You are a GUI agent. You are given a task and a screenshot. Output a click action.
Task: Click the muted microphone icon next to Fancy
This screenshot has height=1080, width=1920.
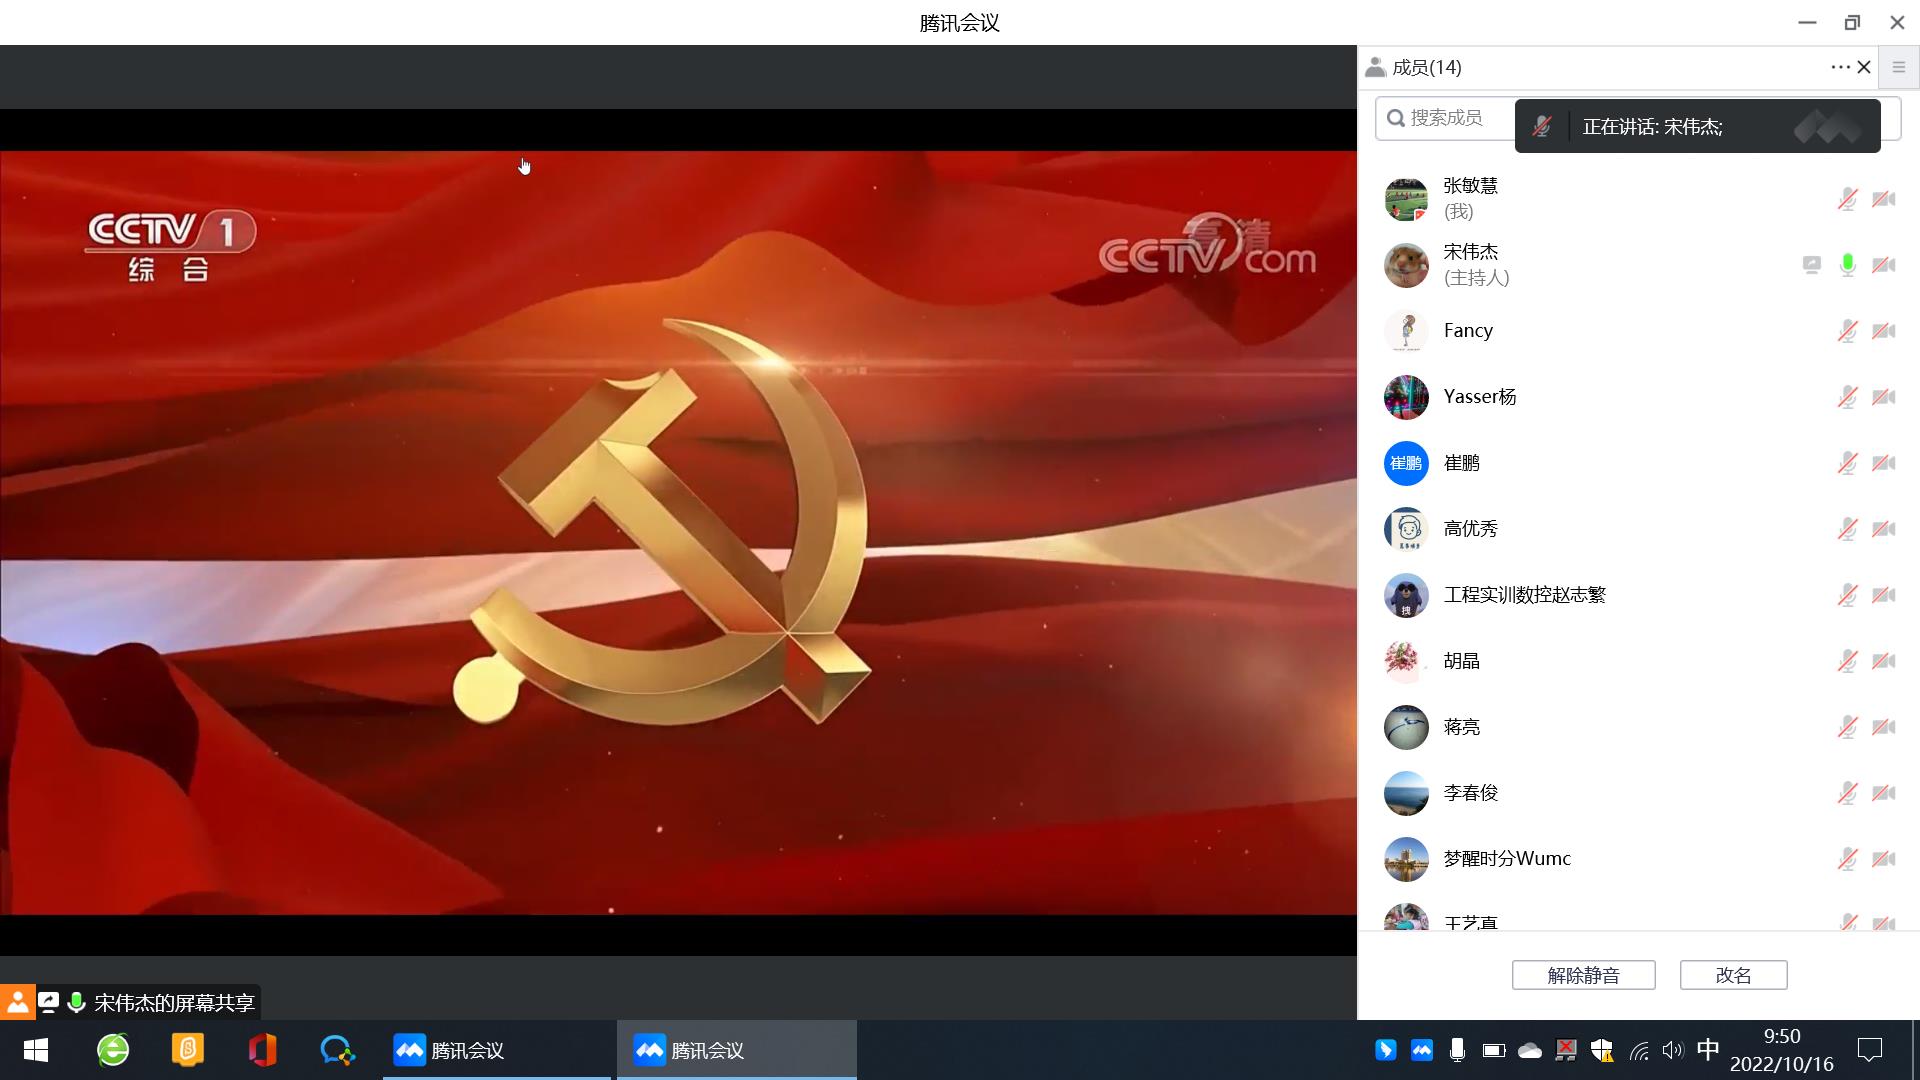pos(1847,331)
